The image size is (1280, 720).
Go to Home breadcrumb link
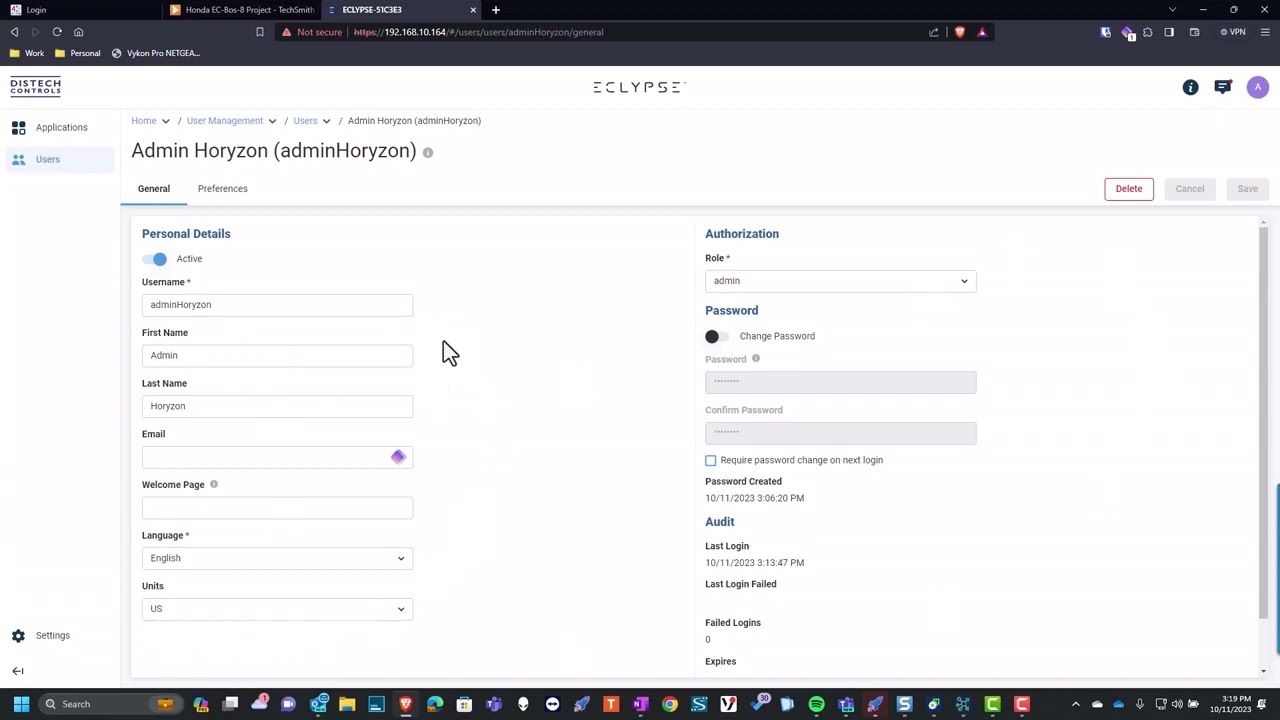click(144, 121)
